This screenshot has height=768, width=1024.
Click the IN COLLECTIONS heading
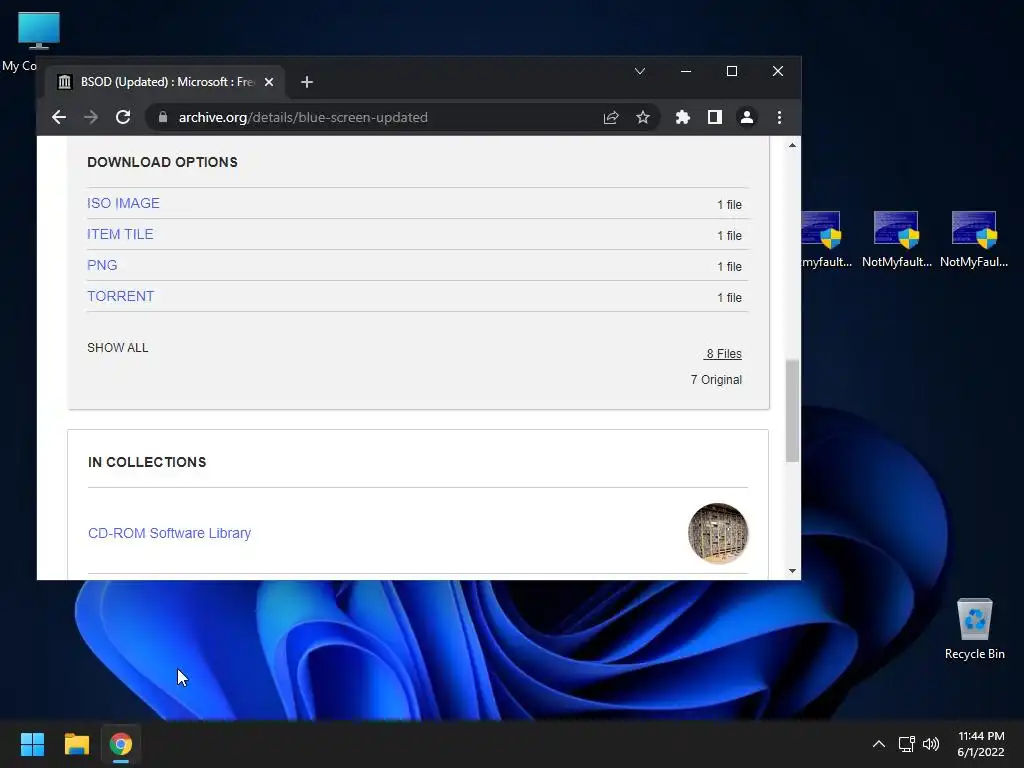(147, 462)
